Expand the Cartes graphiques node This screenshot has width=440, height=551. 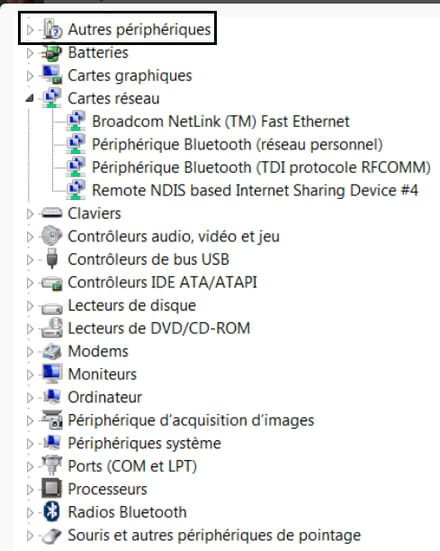point(30,76)
